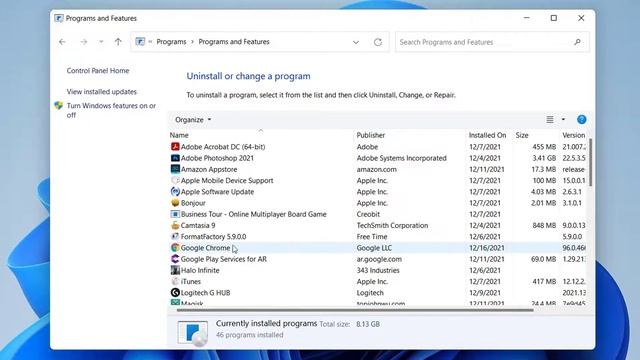Click the Google Play Services for AR icon
Screen dimensions: 640x360
175,259
